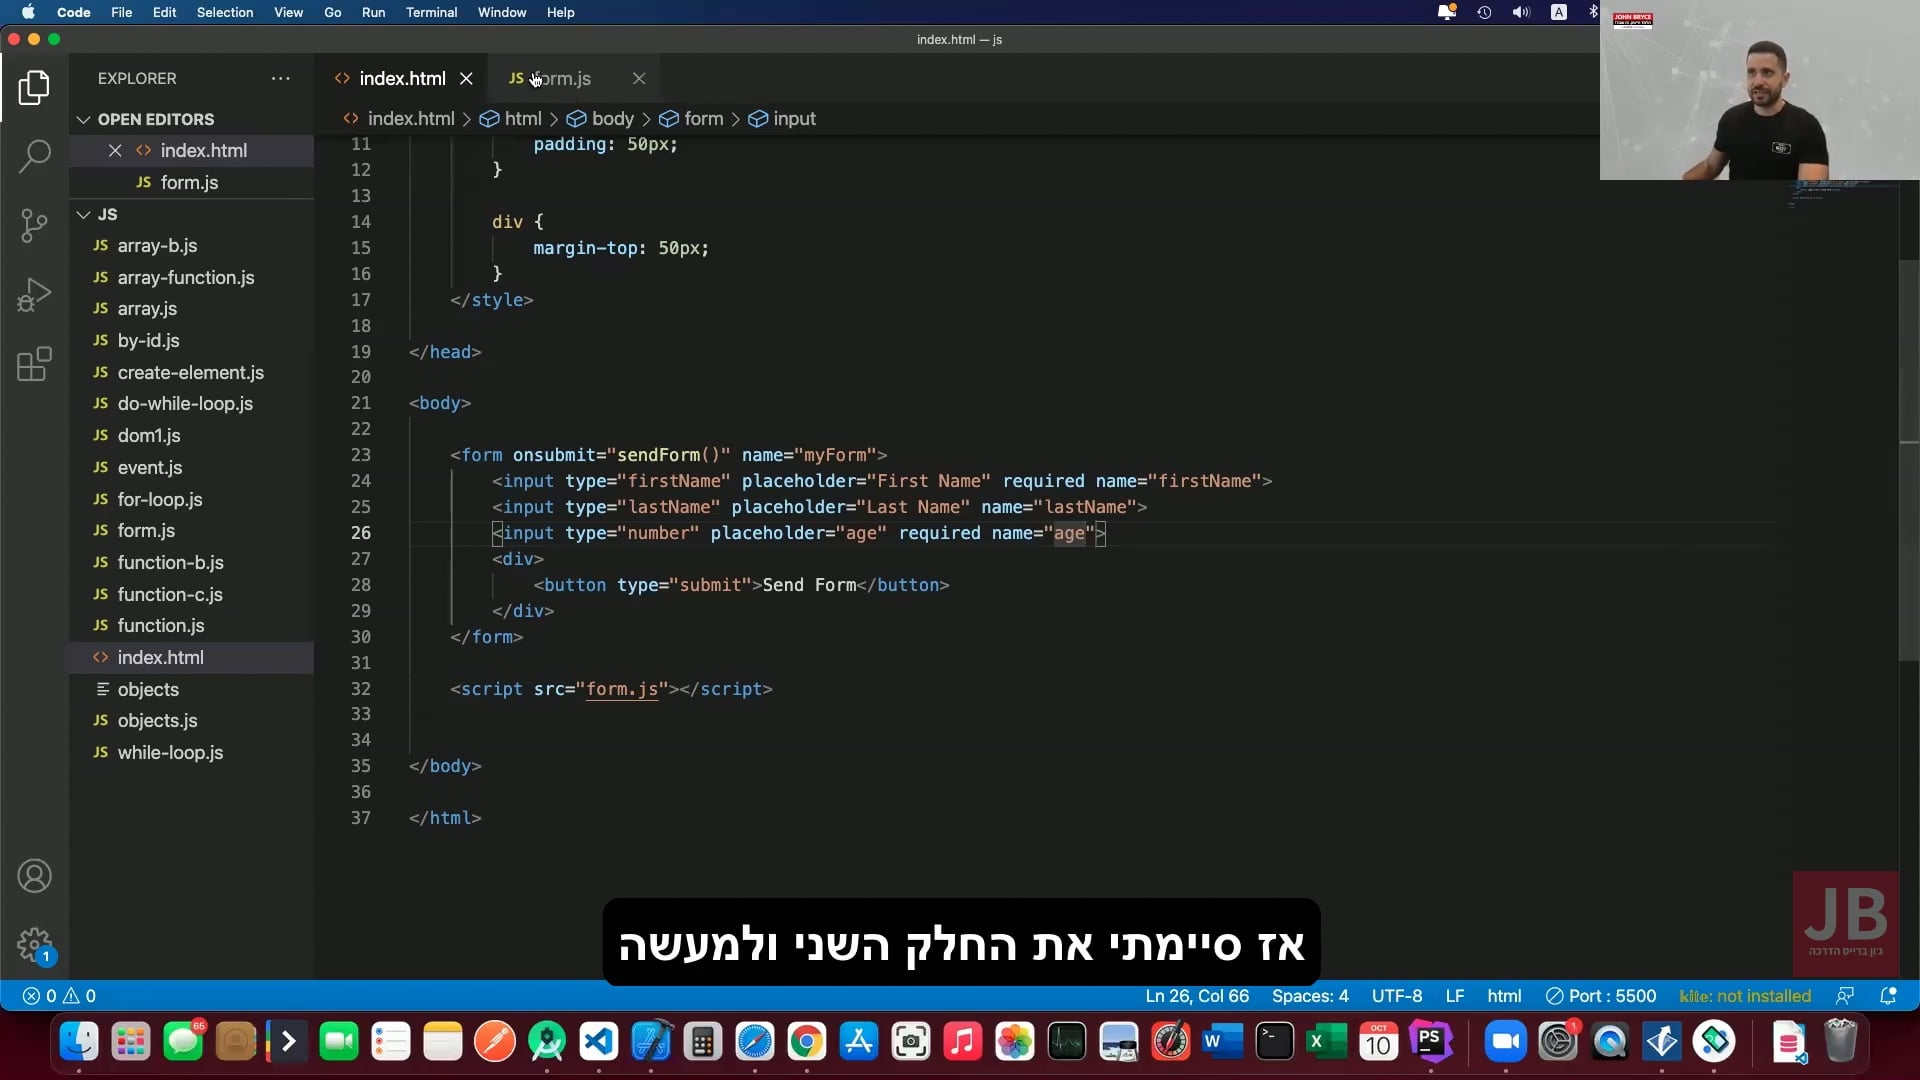Open Run and Debug view icon
Screen dimensions: 1920x1080
[34, 295]
